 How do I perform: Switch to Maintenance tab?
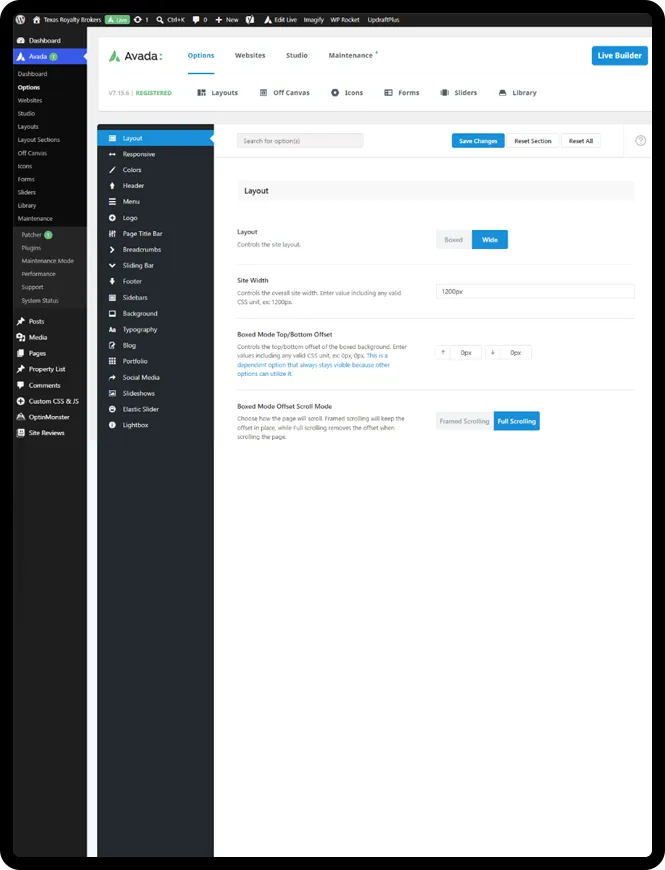coord(351,55)
